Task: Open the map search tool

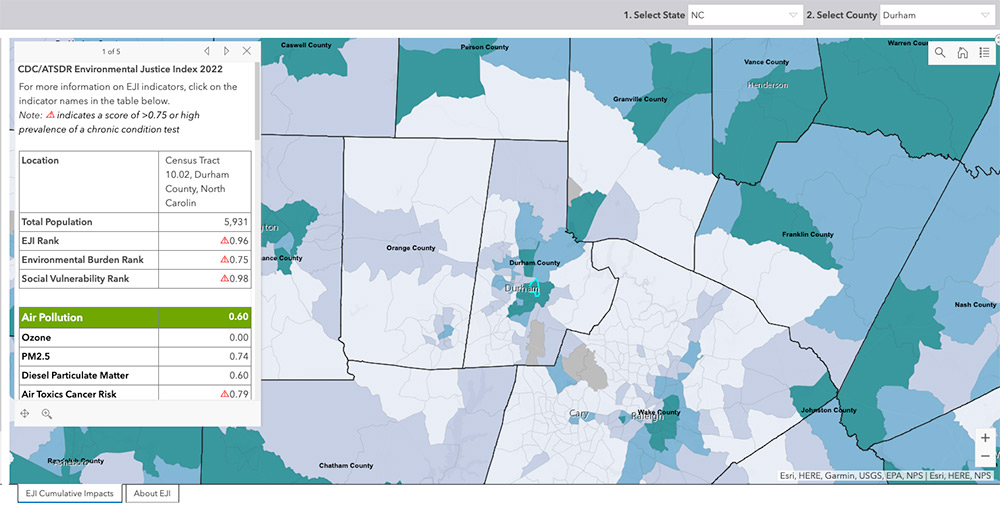Action: [940, 53]
